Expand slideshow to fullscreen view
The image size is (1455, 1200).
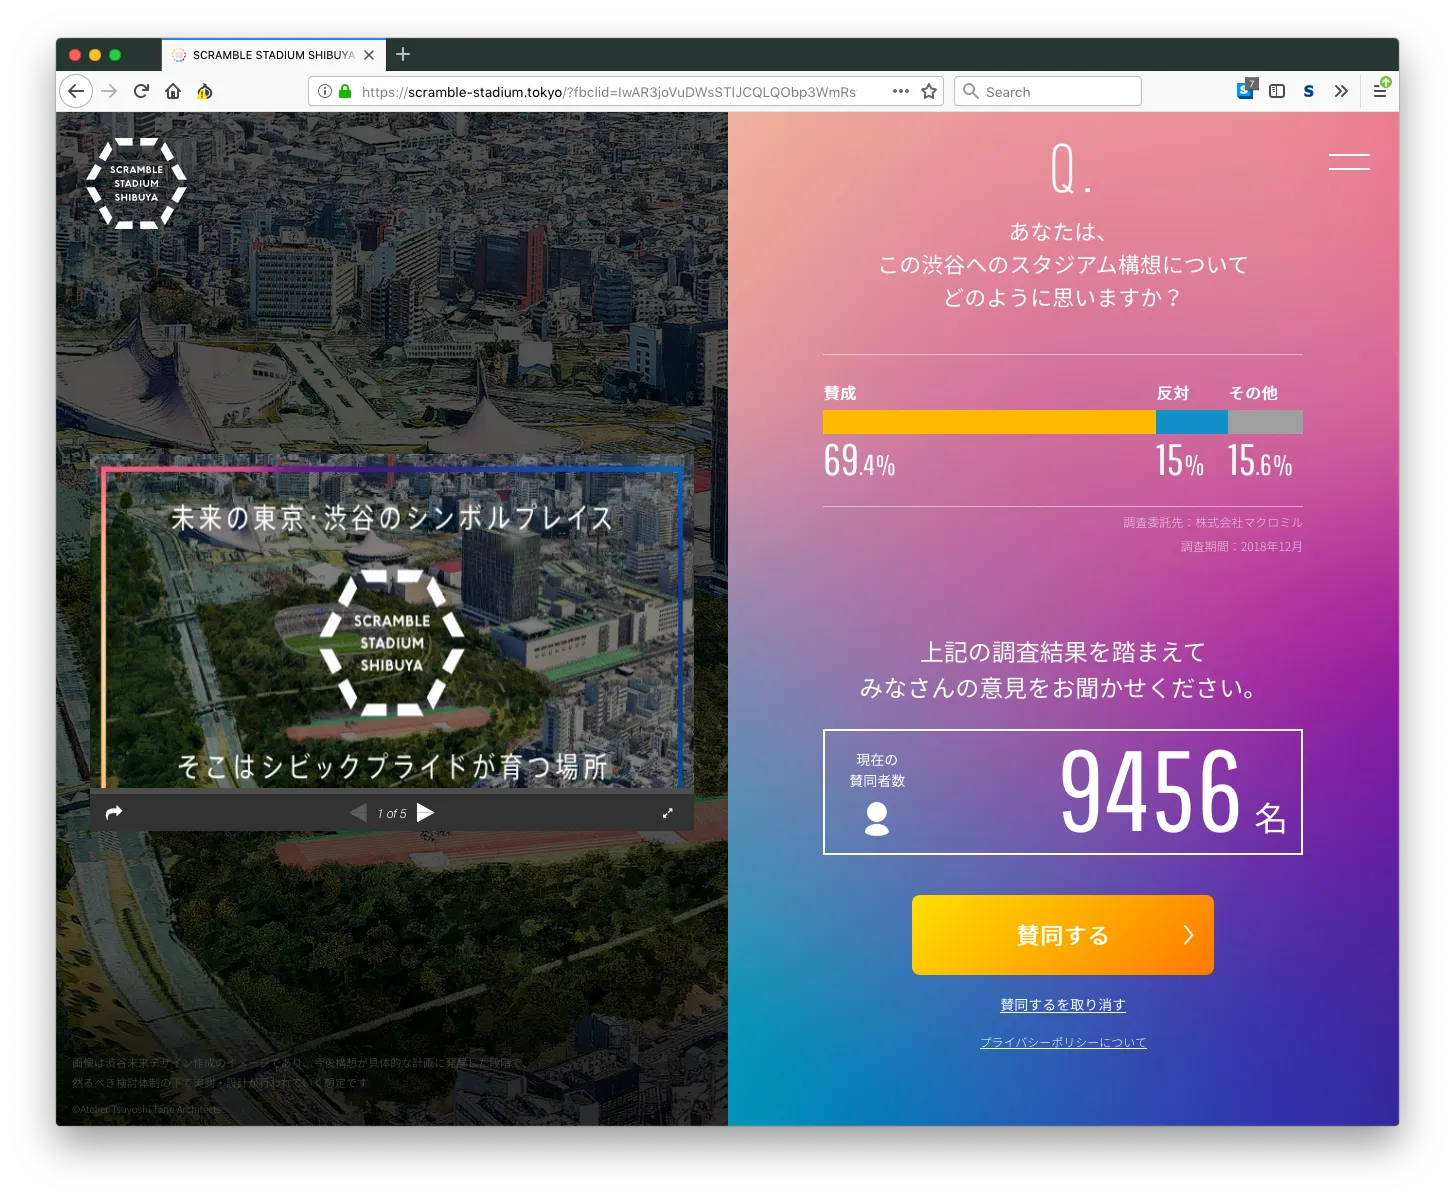point(668,812)
